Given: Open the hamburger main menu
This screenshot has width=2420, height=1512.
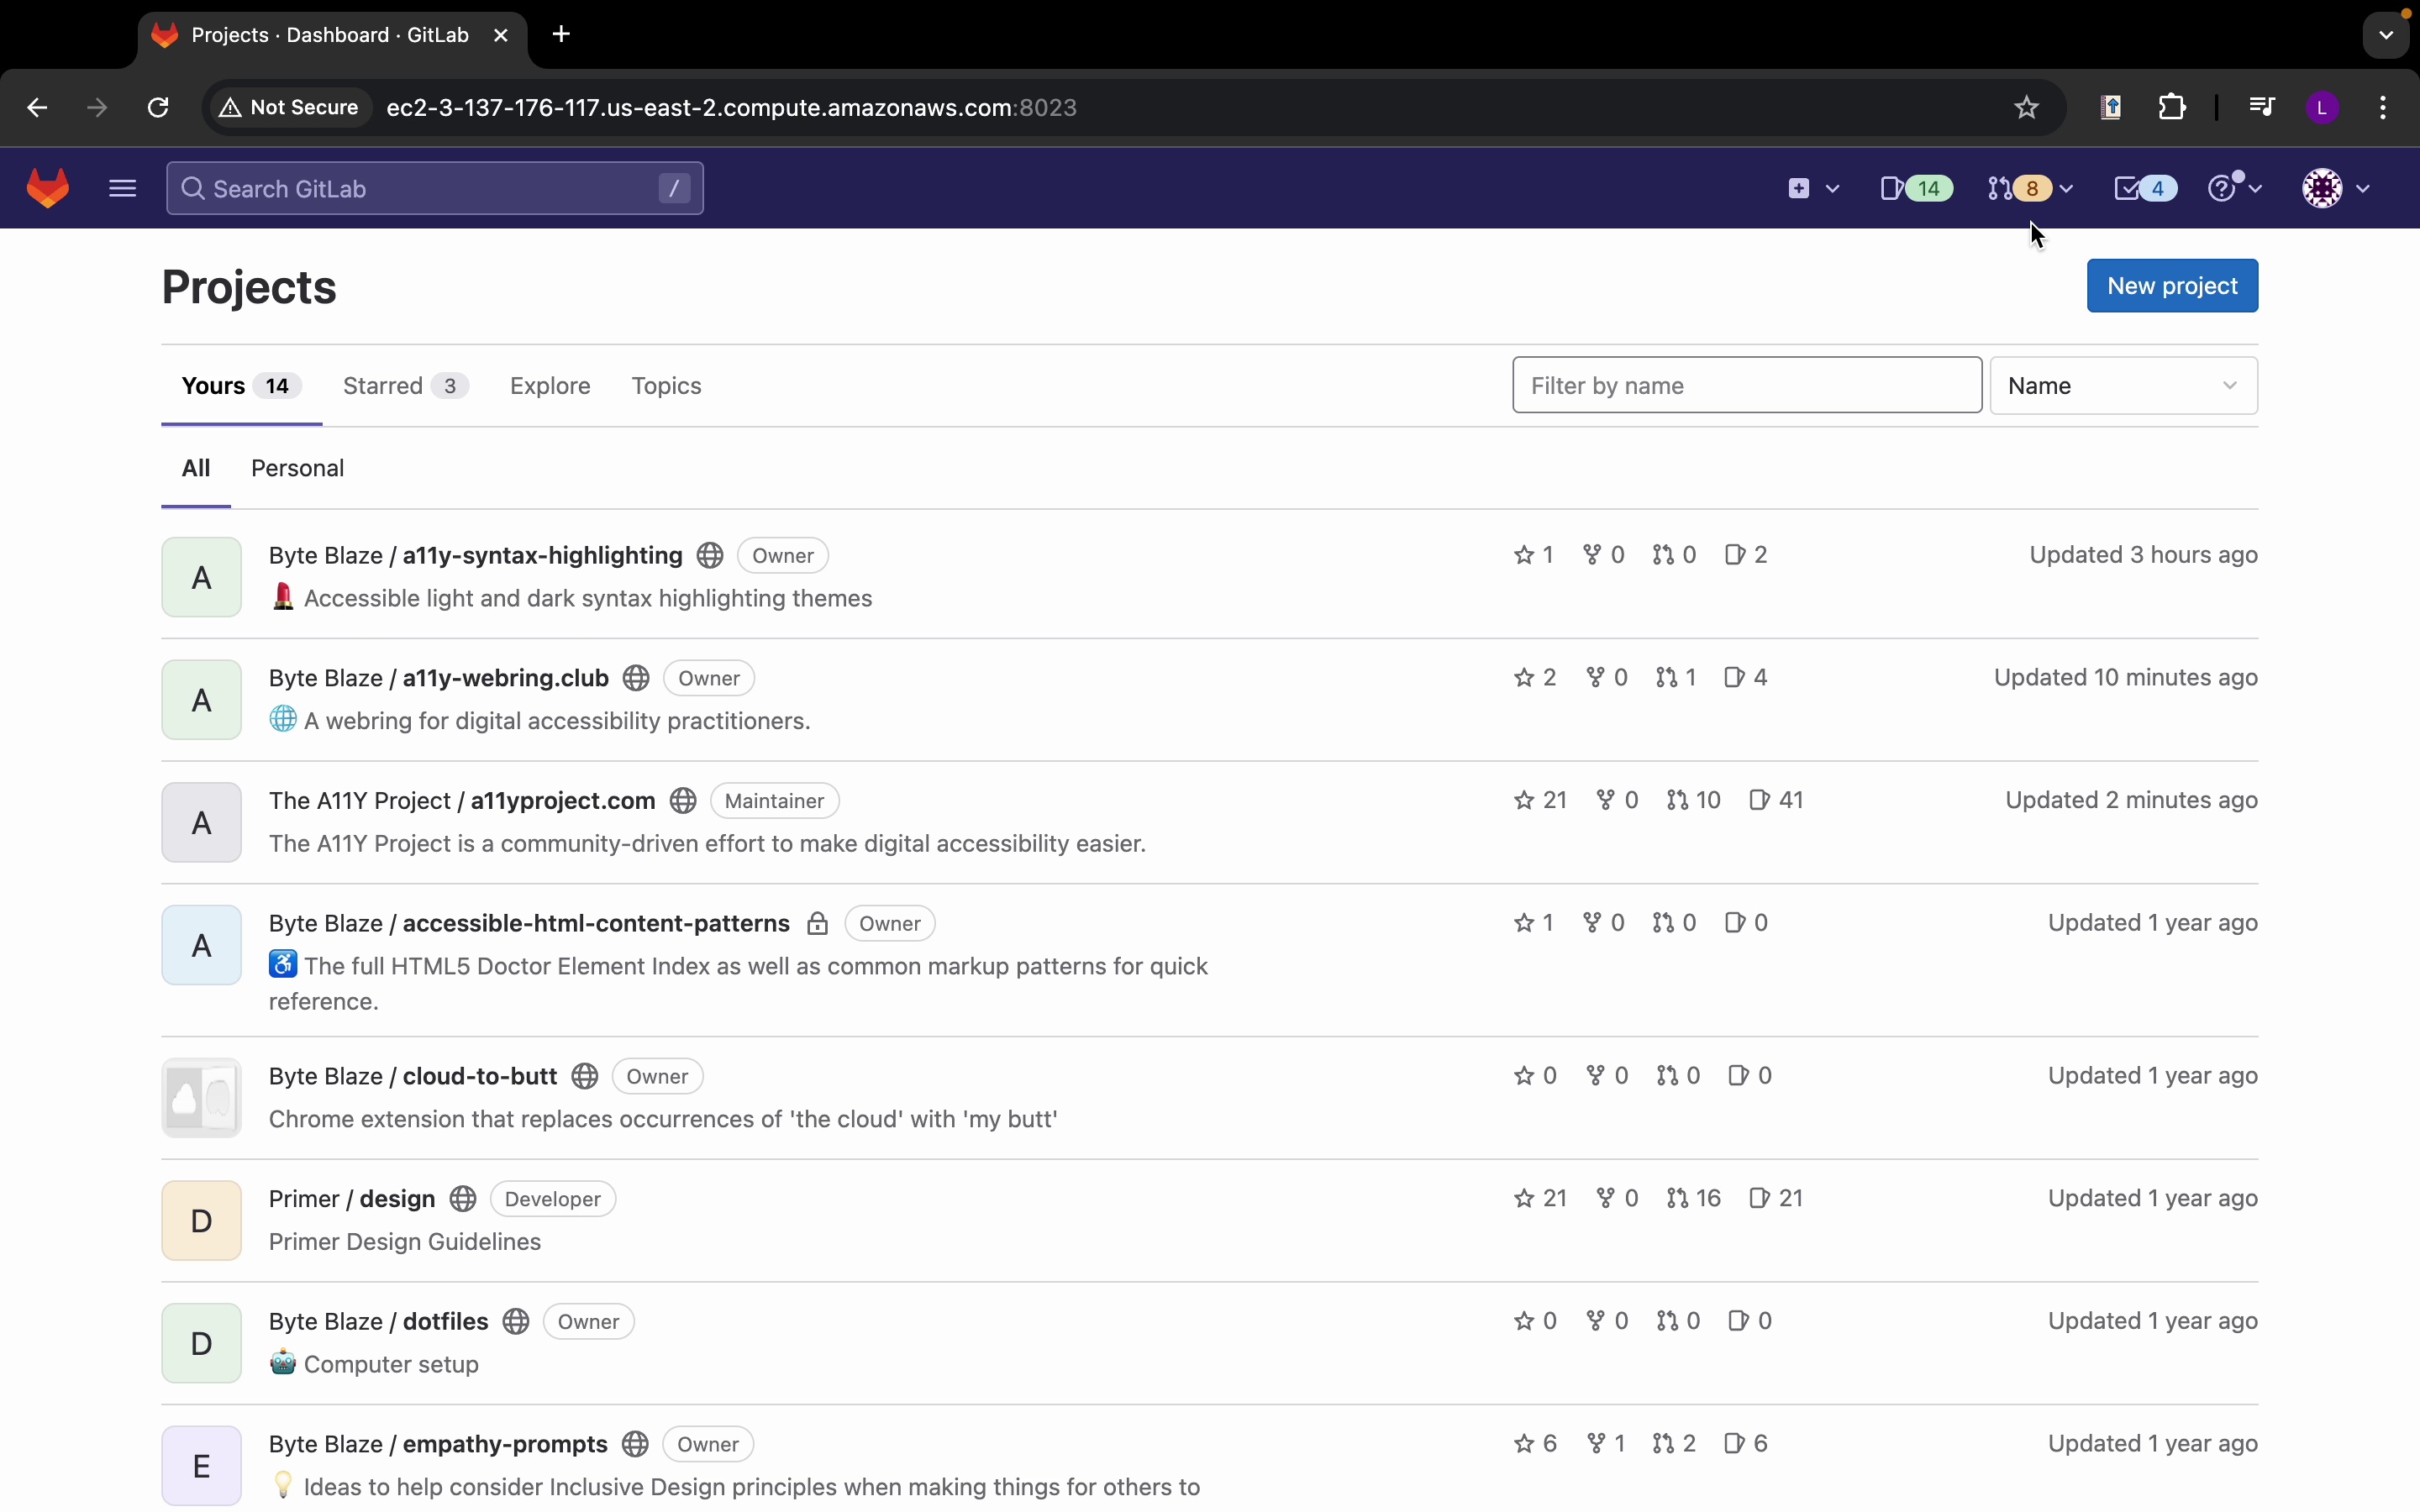Looking at the screenshot, I should pos(122,188).
